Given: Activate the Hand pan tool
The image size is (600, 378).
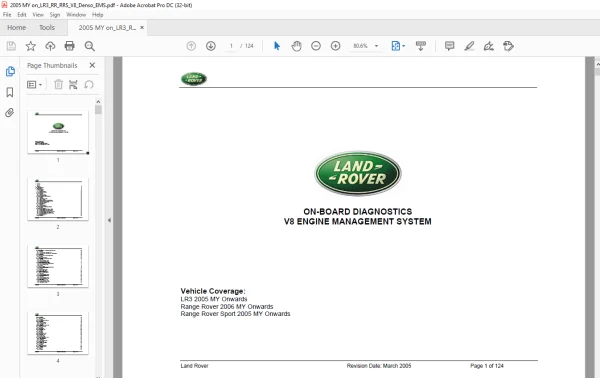Looking at the screenshot, I should pos(297,46).
